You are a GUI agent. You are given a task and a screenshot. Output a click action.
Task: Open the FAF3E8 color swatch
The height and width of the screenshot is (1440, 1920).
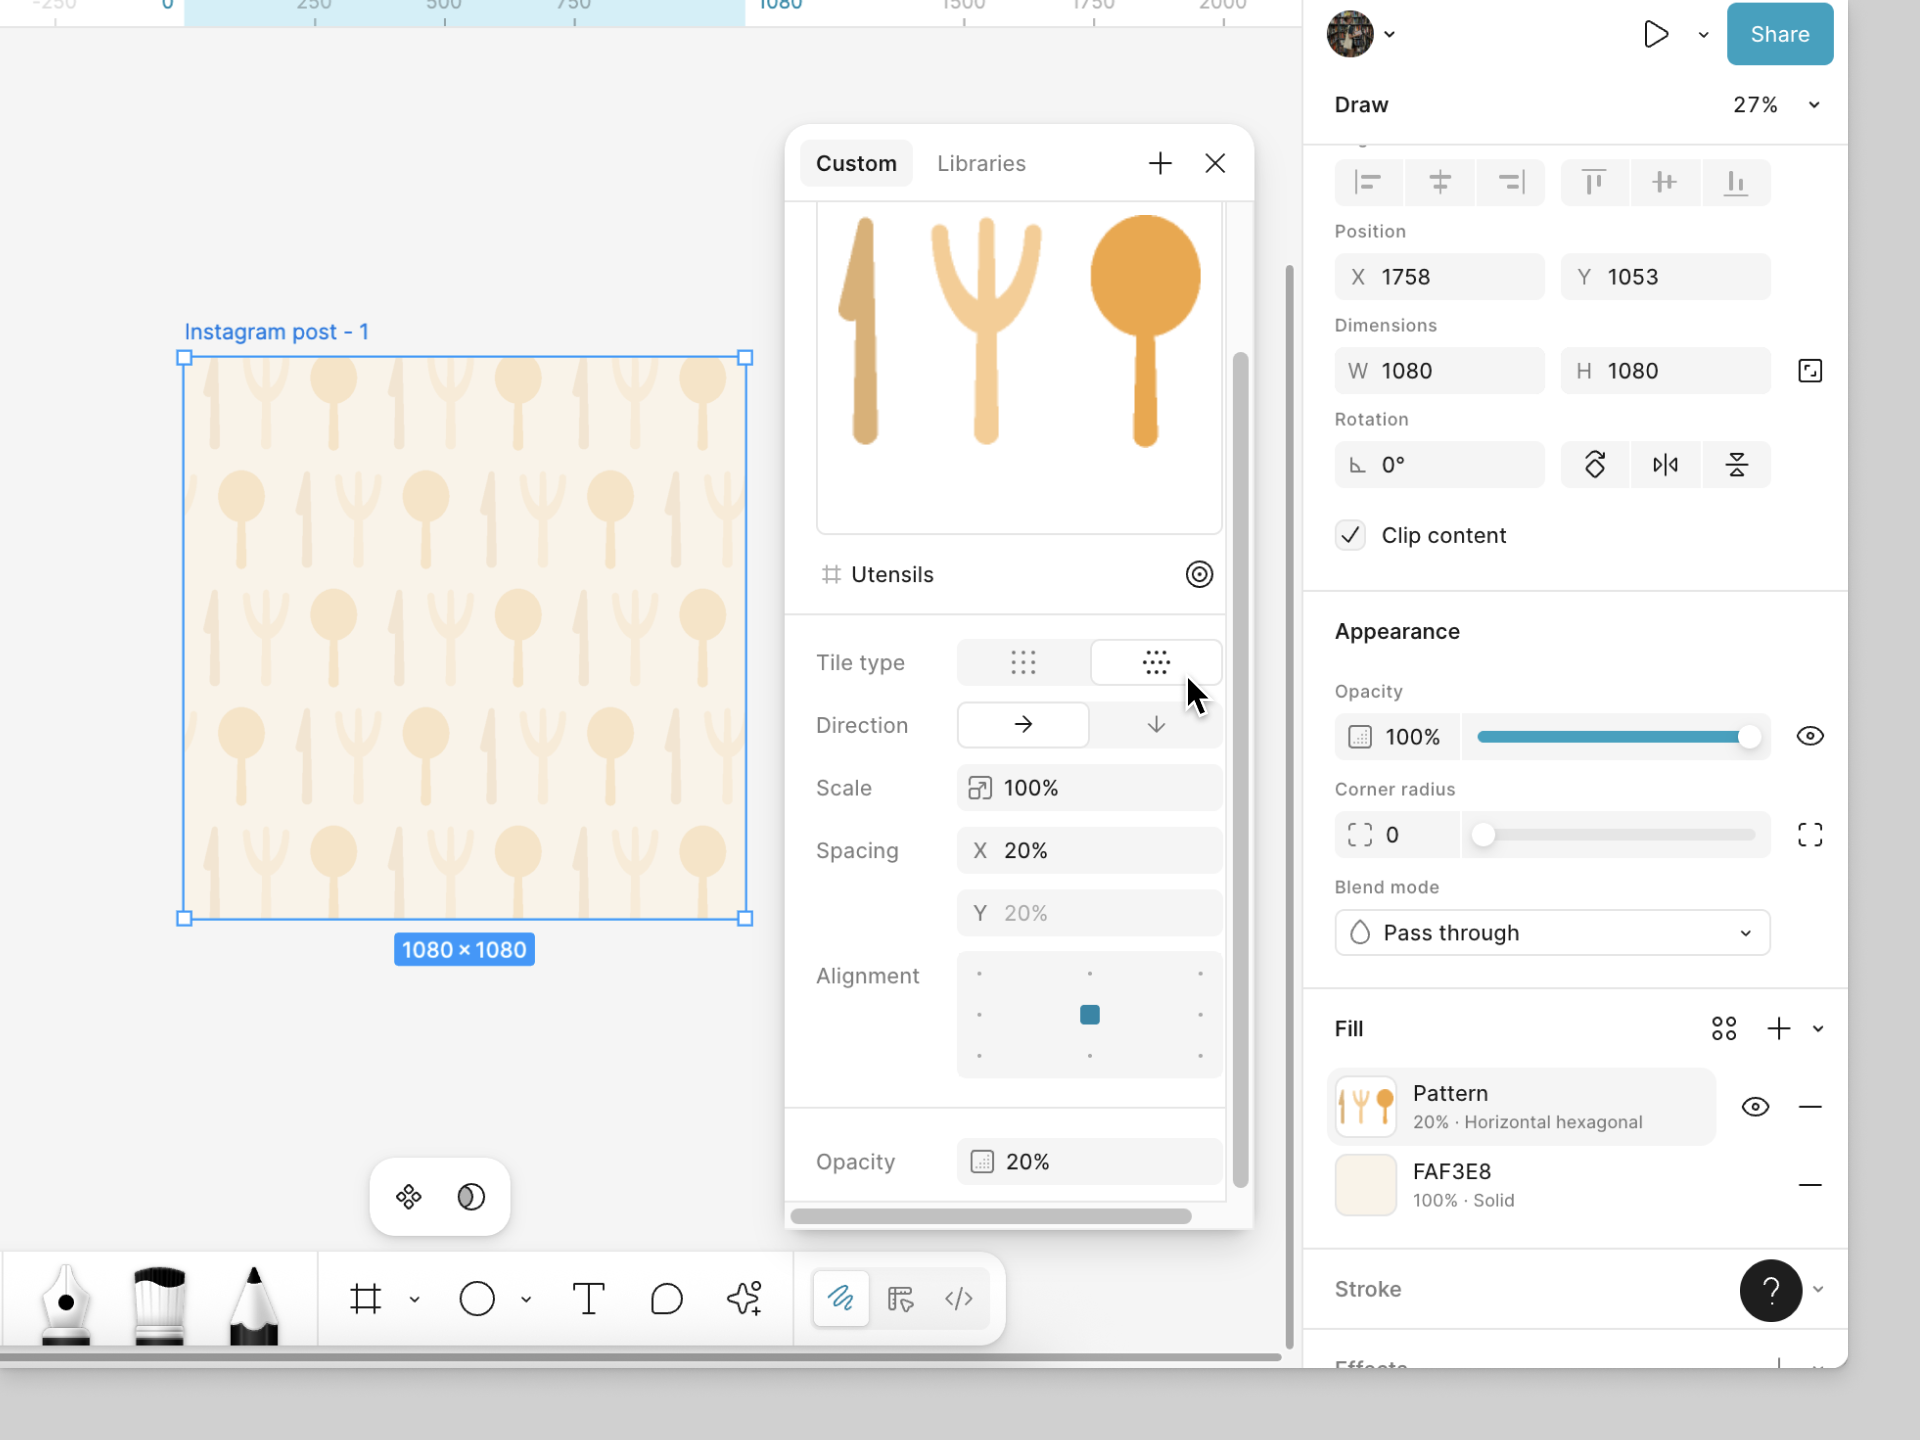tap(1366, 1185)
